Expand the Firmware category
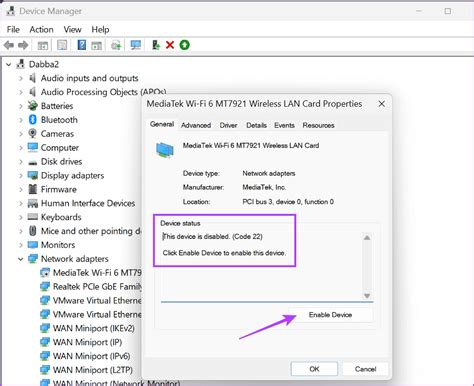The height and width of the screenshot is (386, 474). point(21,190)
